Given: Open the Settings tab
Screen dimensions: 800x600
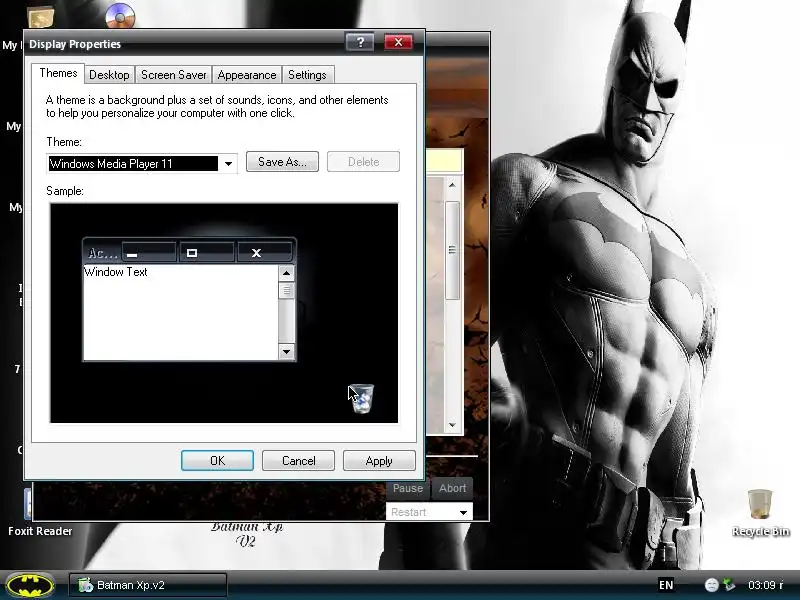Looking at the screenshot, I should click(307, 75).
